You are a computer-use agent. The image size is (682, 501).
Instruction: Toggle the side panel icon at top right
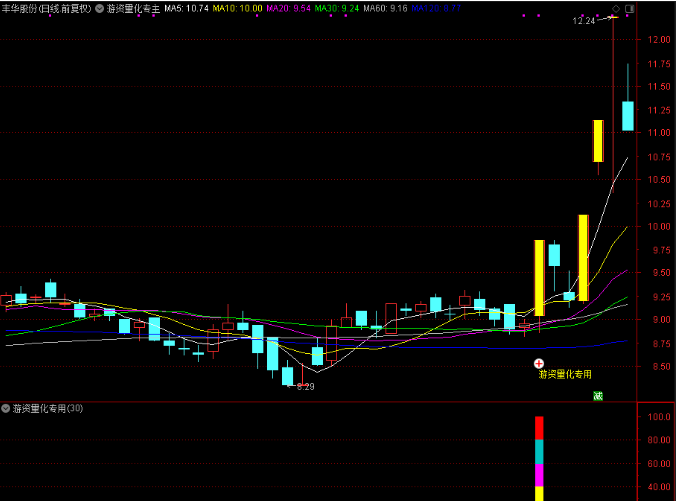[629, 8]
